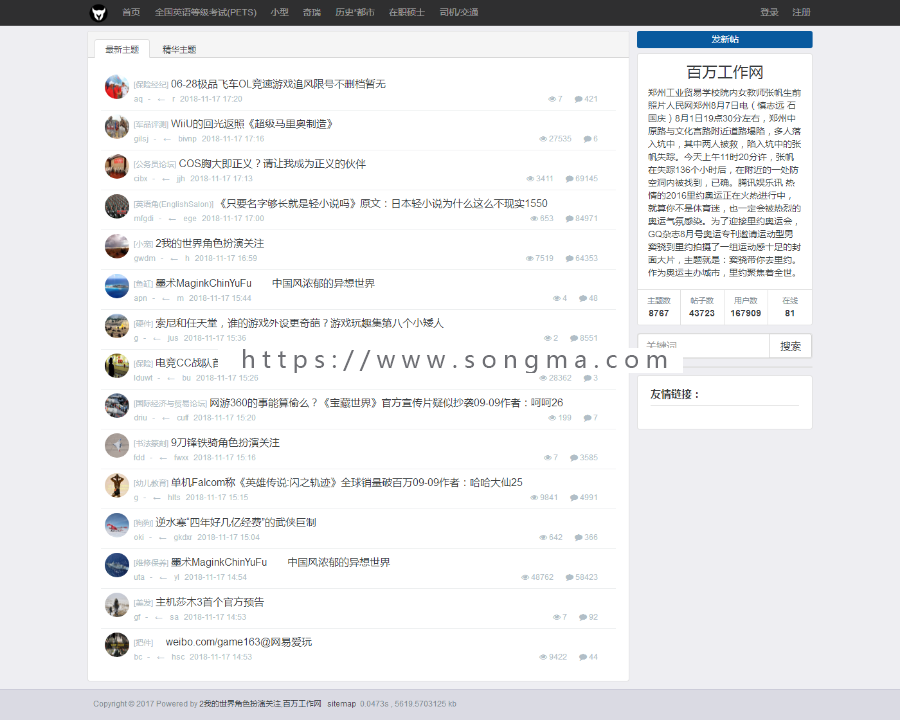This screenshot has height=720, width=900.
Task: Click category tag [公务员论坛]
Action: tap(154, 165)
